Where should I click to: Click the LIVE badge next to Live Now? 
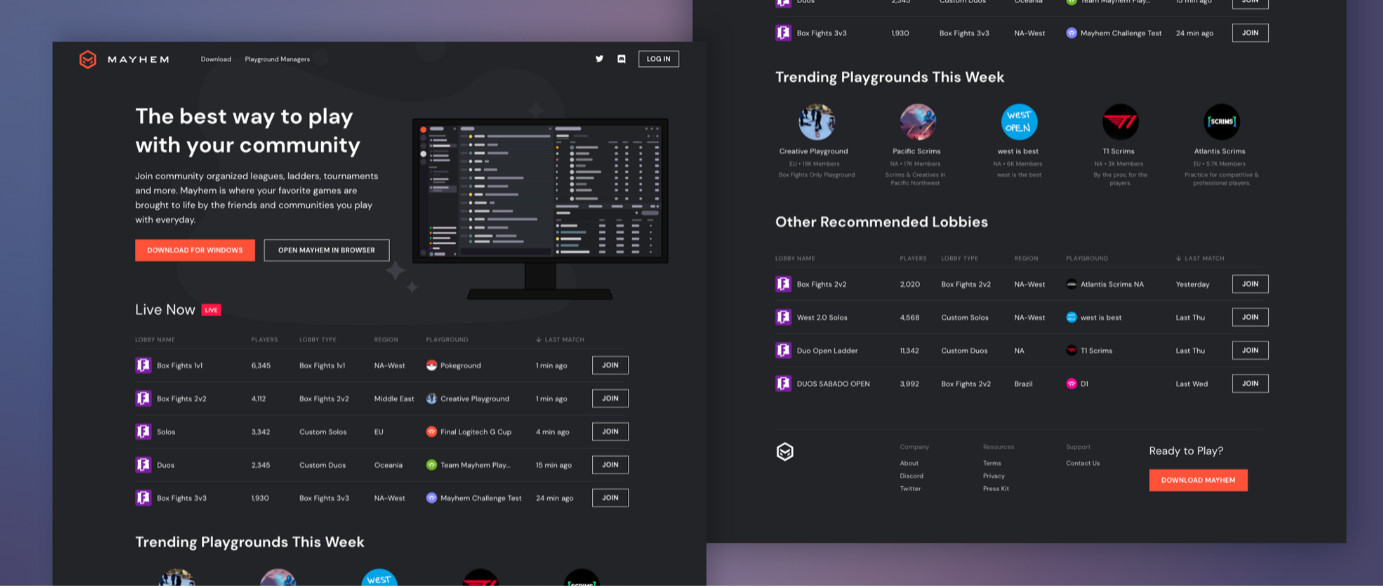[x=211, y=310]
